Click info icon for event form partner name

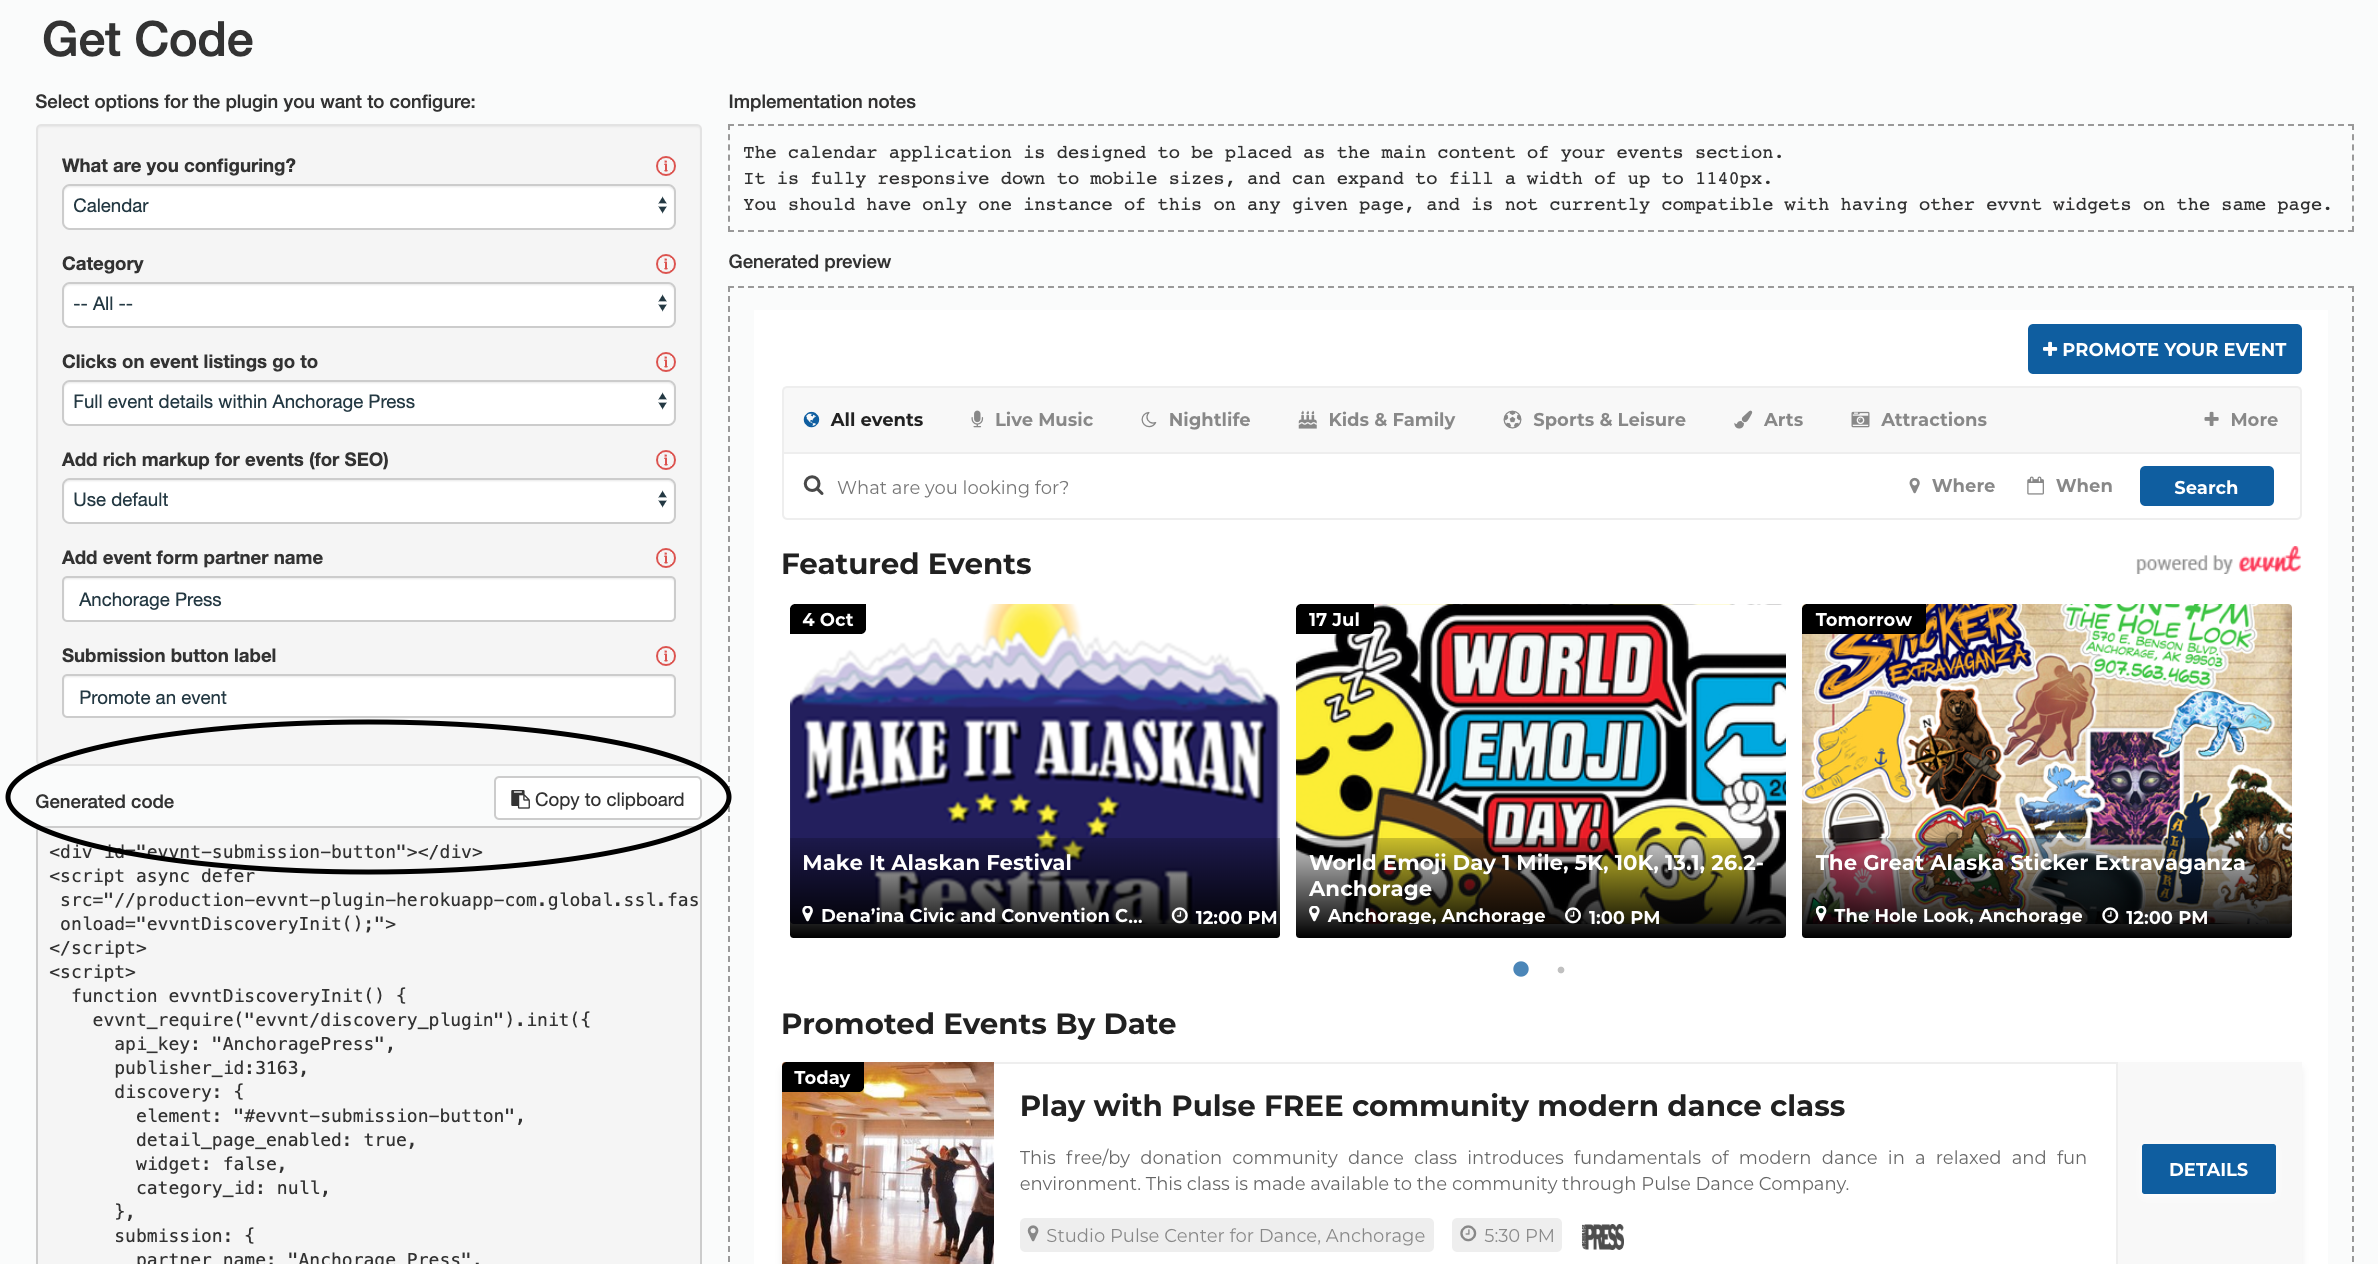[x=665, y=558]
